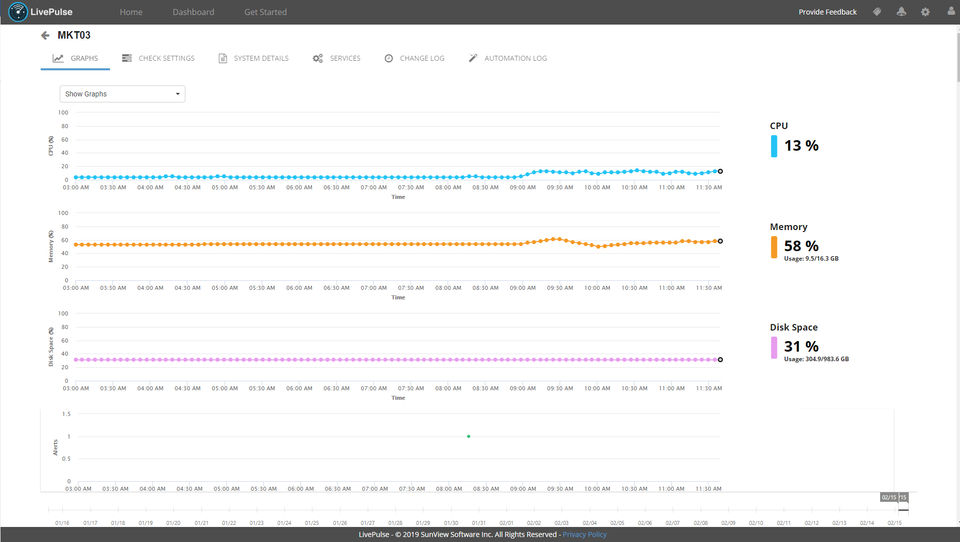Click the latest CPU graph data point

(x=720, y=171)
